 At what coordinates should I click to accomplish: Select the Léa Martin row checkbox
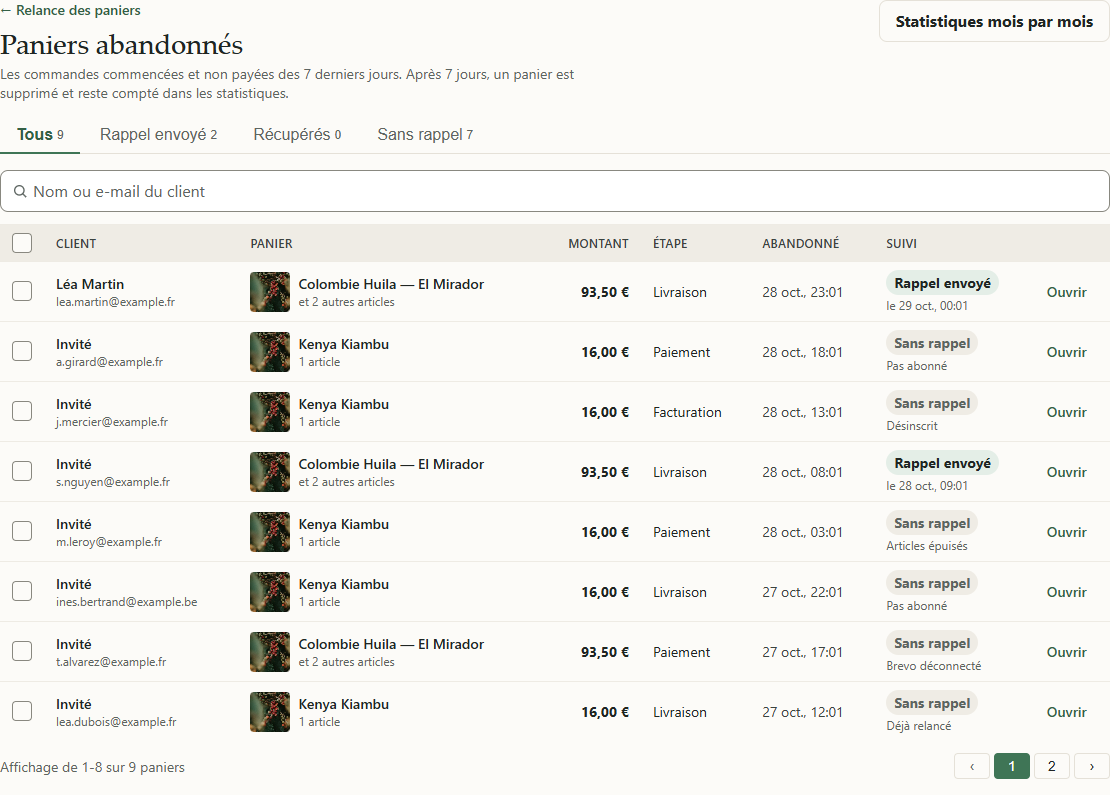[22, 292]
